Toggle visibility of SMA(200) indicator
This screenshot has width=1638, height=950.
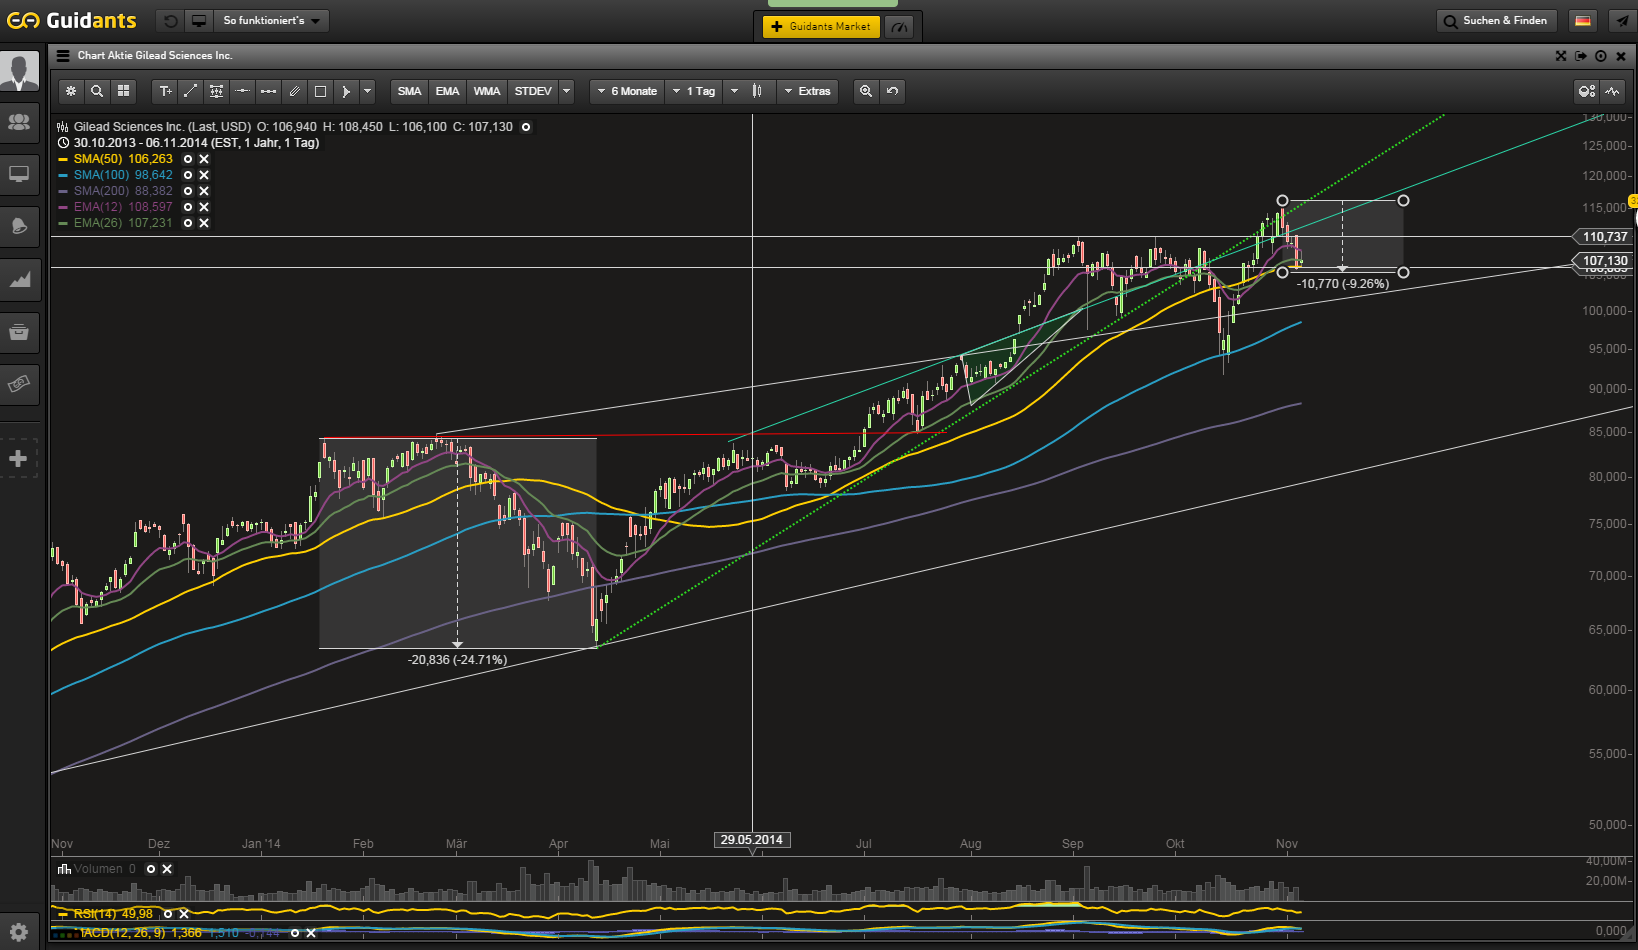pos(188,191)
